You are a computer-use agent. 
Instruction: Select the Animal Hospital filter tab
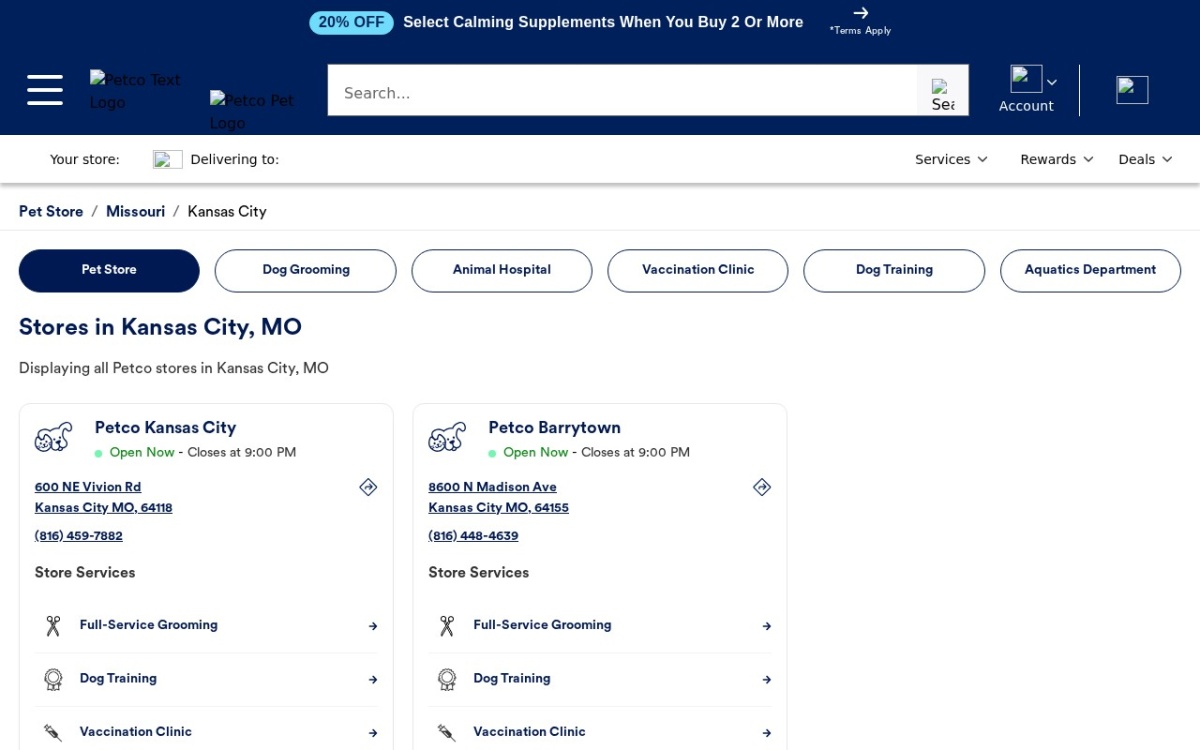[x=502, y=270]
